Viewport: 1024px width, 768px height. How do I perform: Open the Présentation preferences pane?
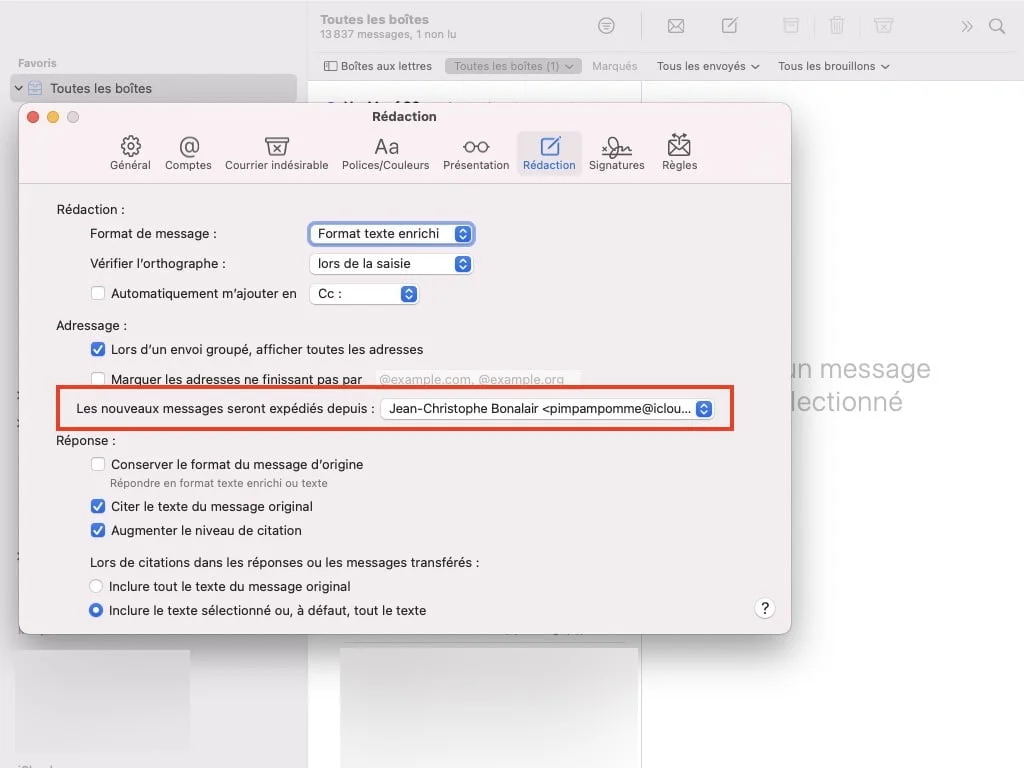(x=476, y=152)
